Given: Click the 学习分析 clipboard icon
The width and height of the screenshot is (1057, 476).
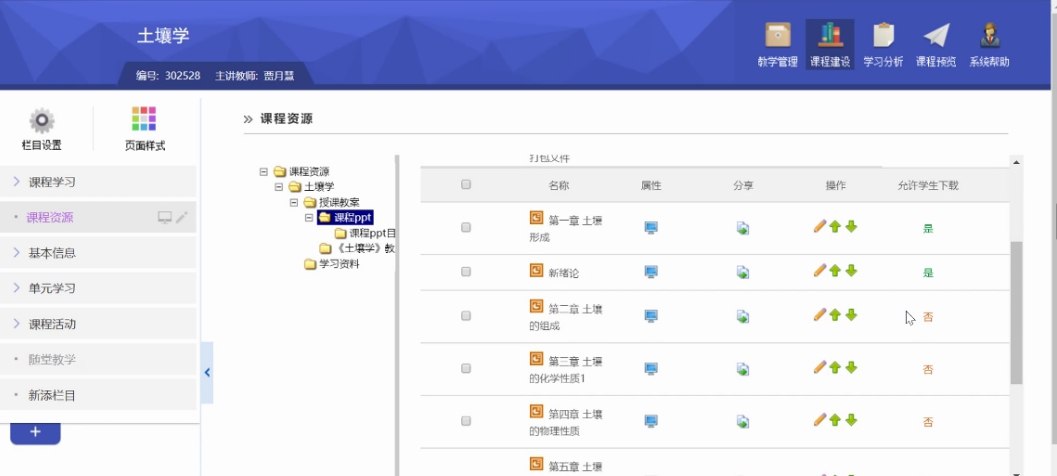Looking at the screenshot, I should tap(882, 36).
